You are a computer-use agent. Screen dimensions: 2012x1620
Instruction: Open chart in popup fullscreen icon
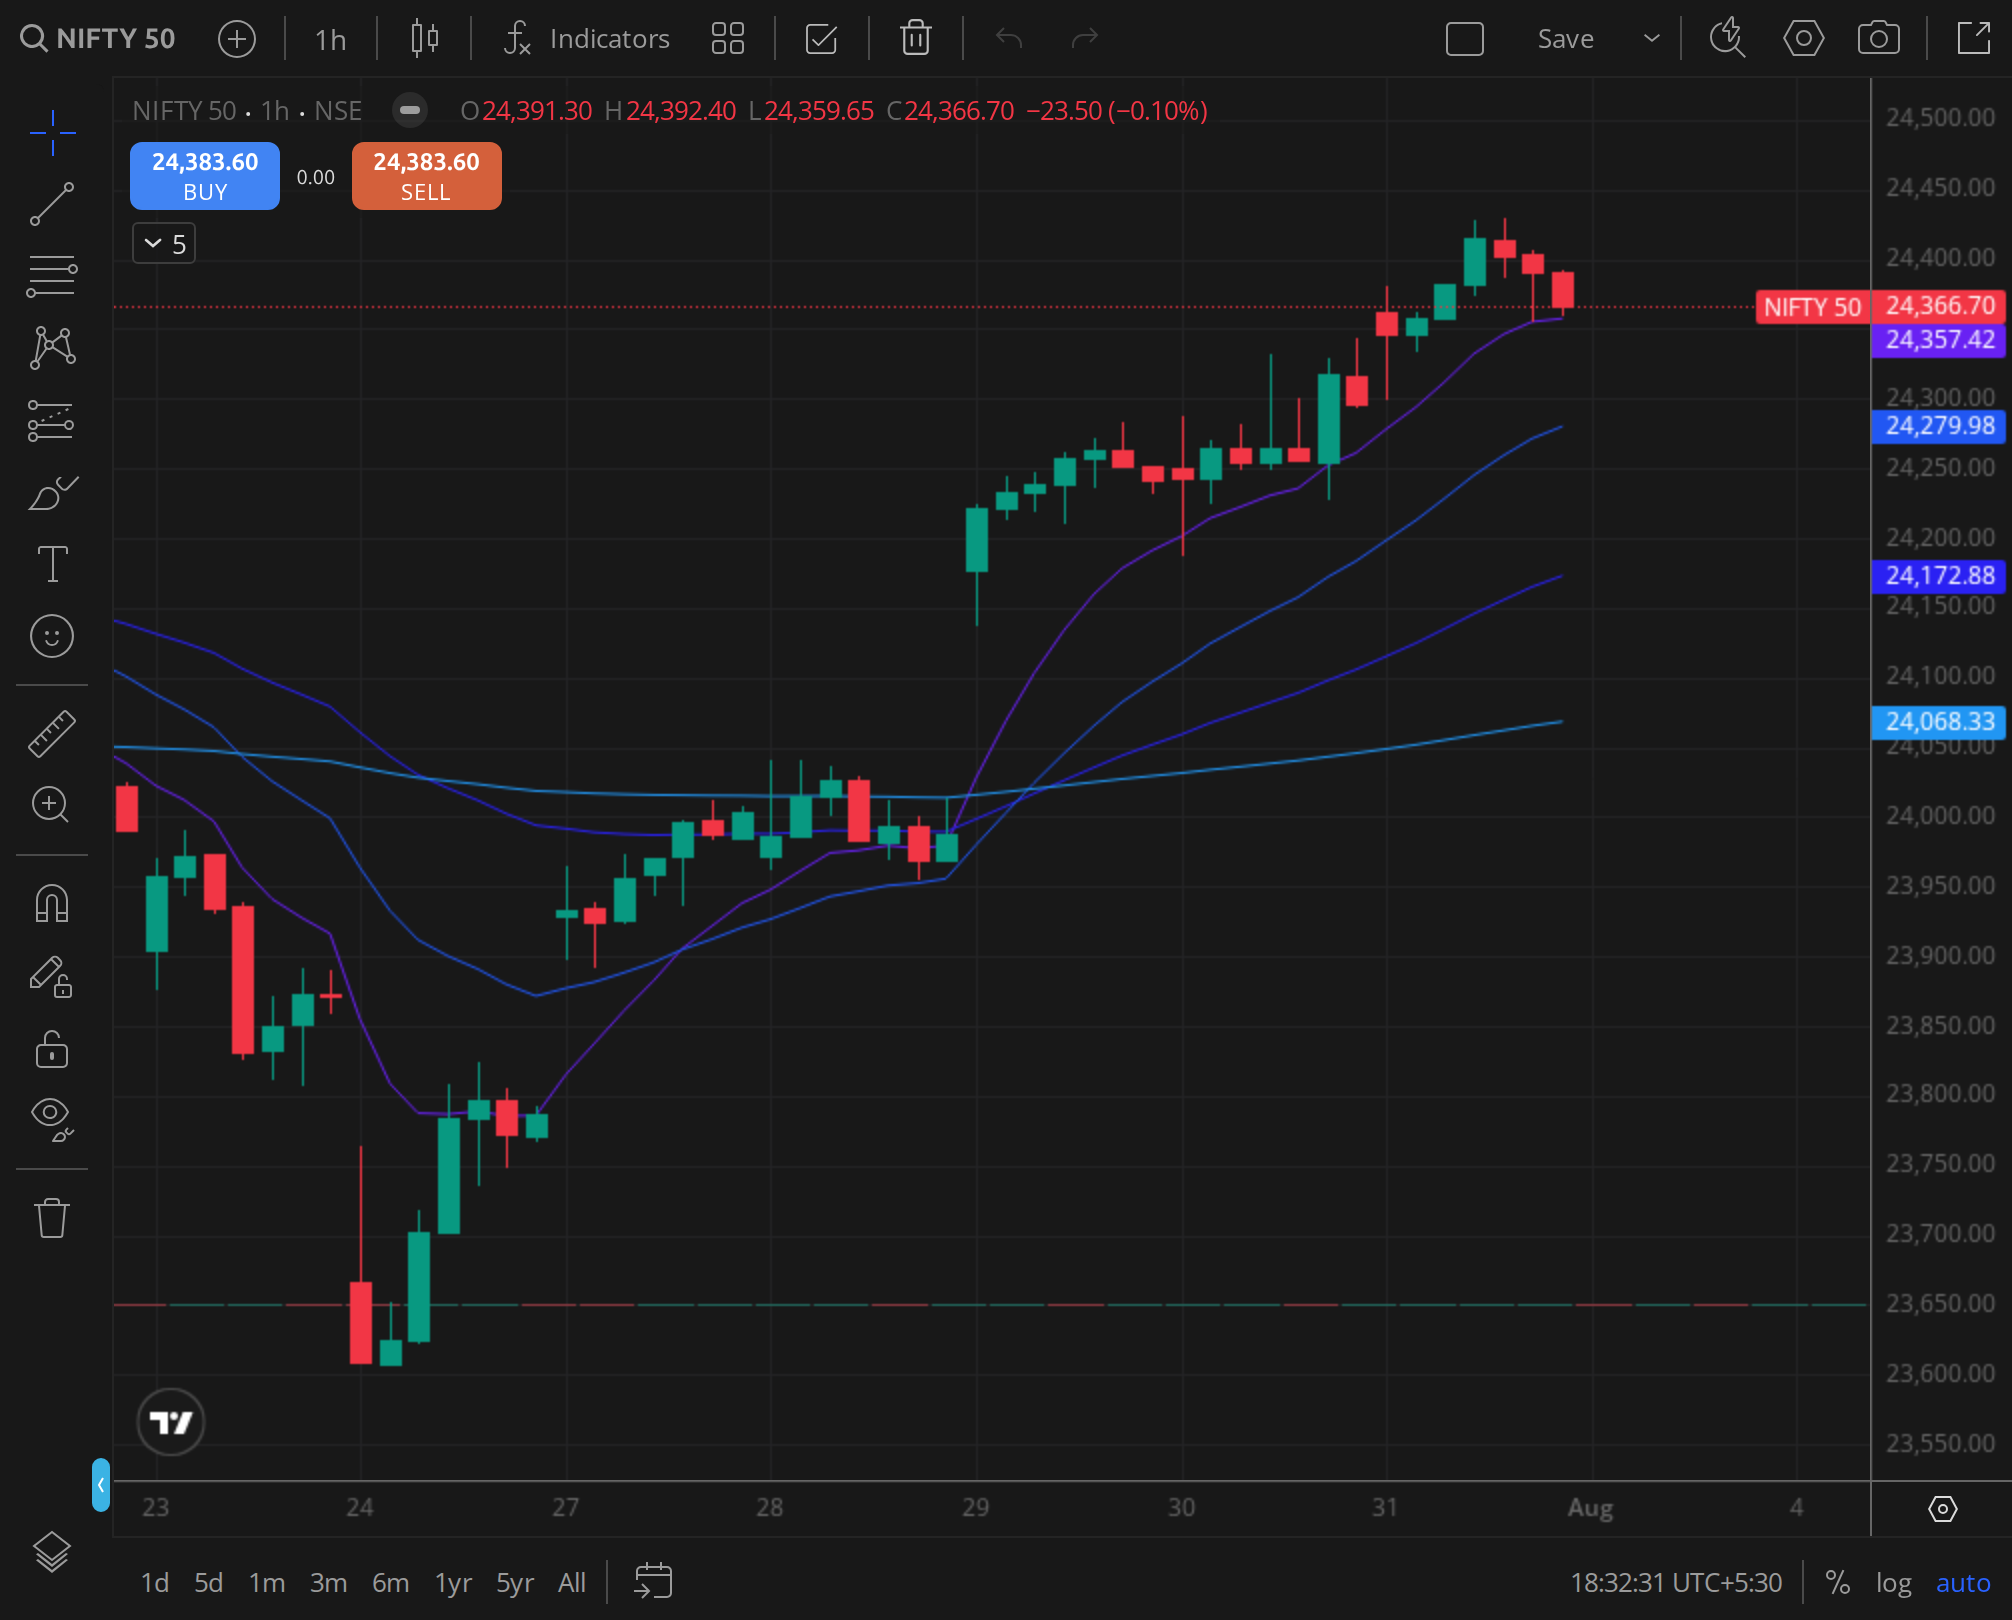pos(1974,39)
